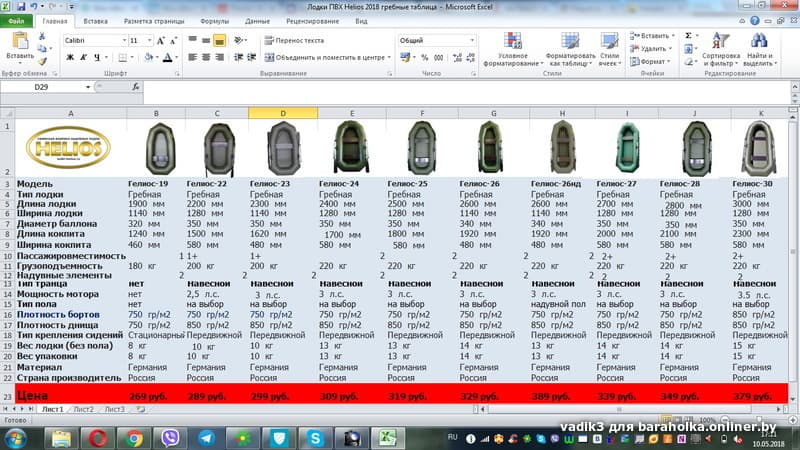Open sheet tab Лист2
Viewport: 800px width, 450px height.
(x=84, y=409)
